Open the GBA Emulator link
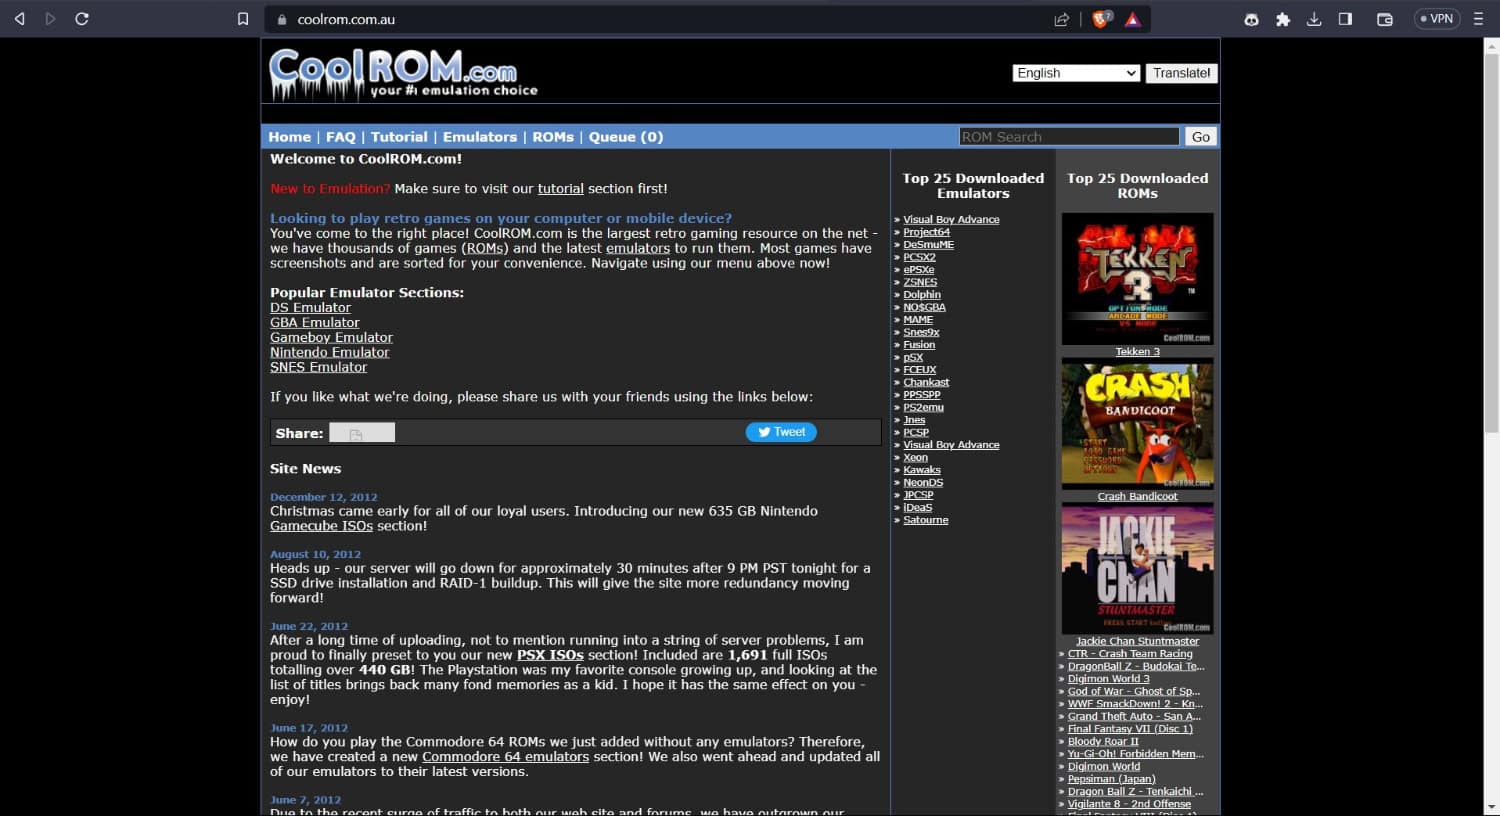This screenshot has height=816, width=1500. coord(314,323)
